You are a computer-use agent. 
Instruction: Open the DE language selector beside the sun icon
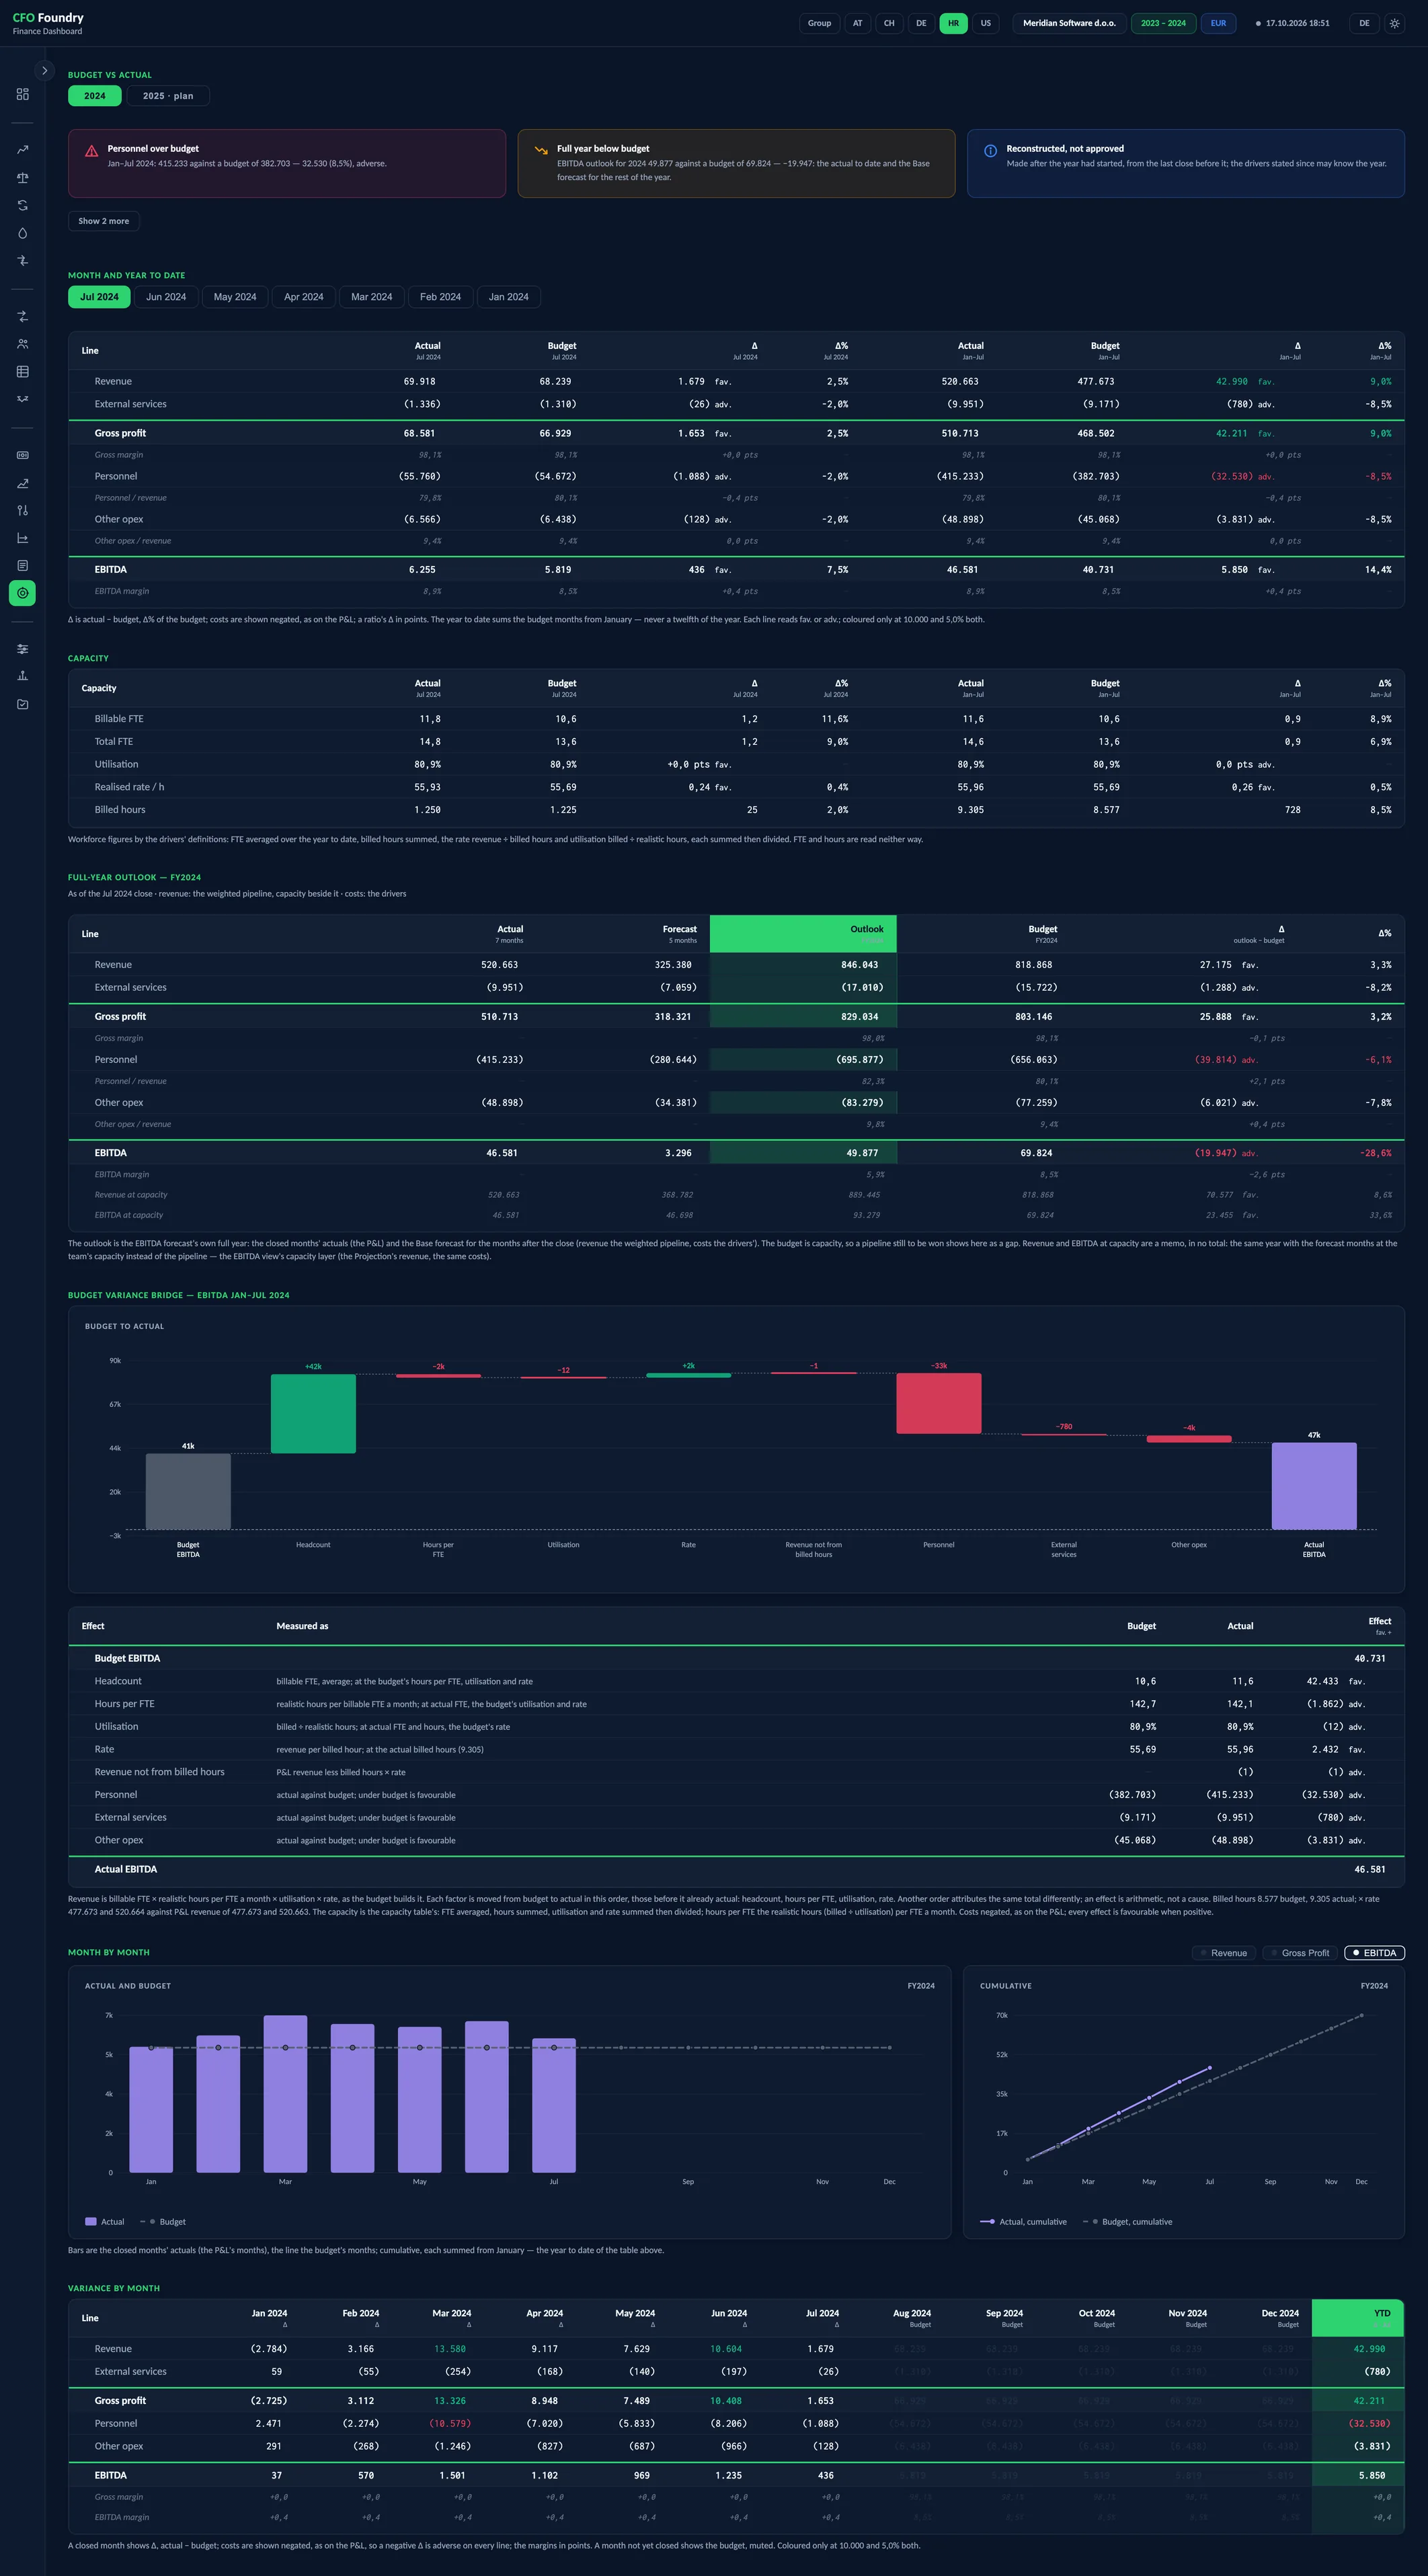point(1364,23)
